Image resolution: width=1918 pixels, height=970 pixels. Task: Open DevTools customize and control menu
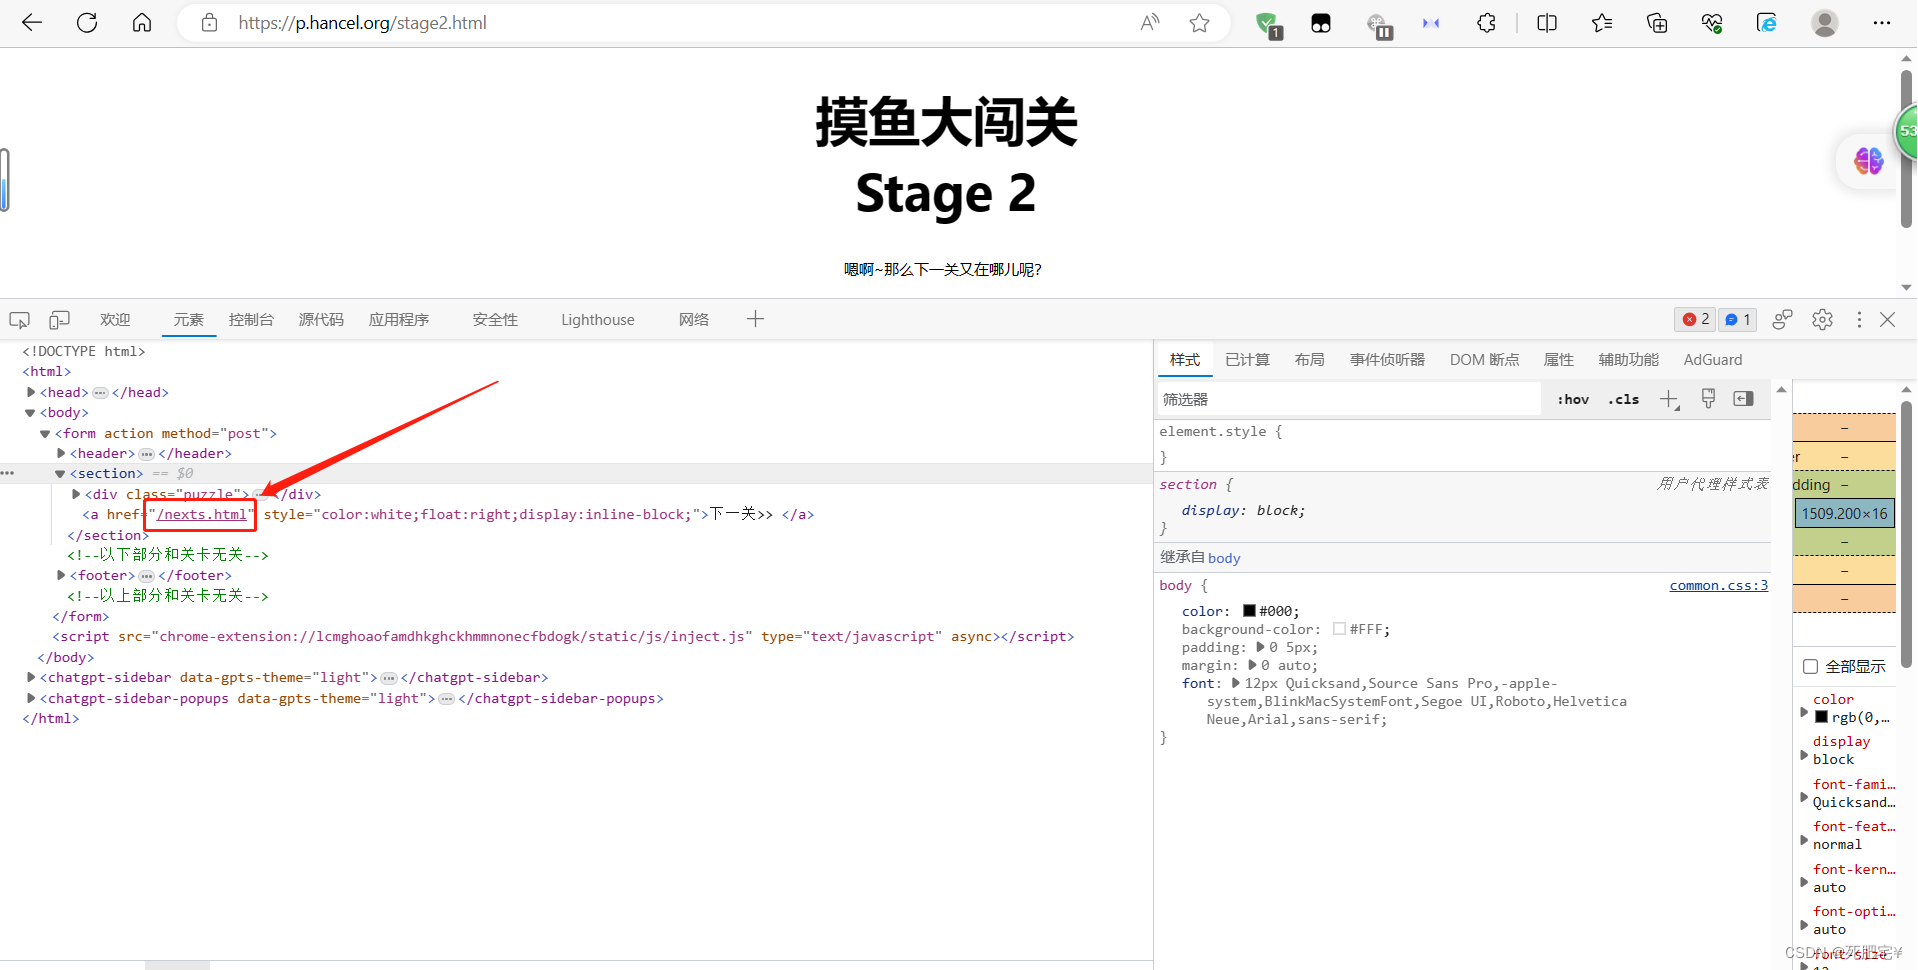click(1859, 319)
